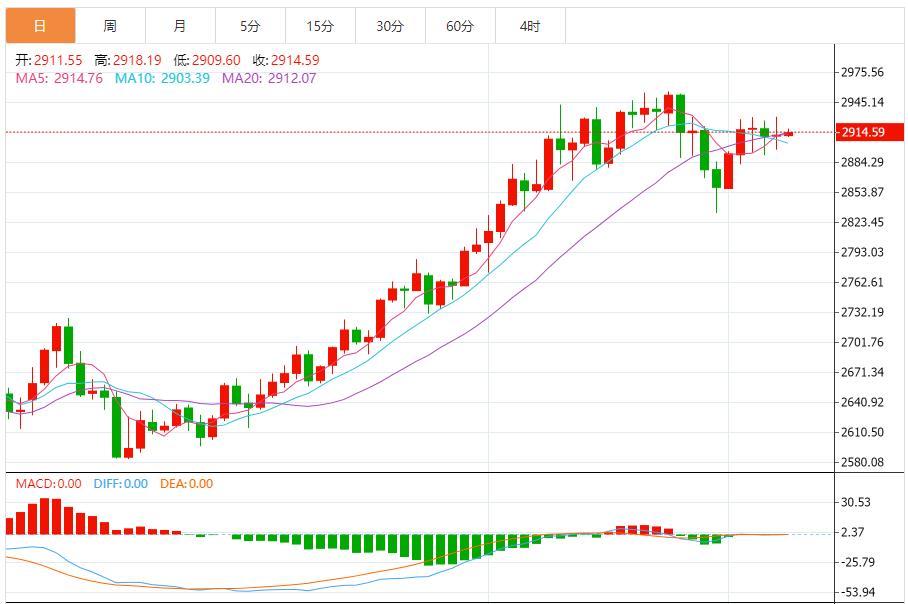This screenshot has height=604, width=908.
Task: Click the 2975.56 price axis label
Action: click(x=862, y=72)
